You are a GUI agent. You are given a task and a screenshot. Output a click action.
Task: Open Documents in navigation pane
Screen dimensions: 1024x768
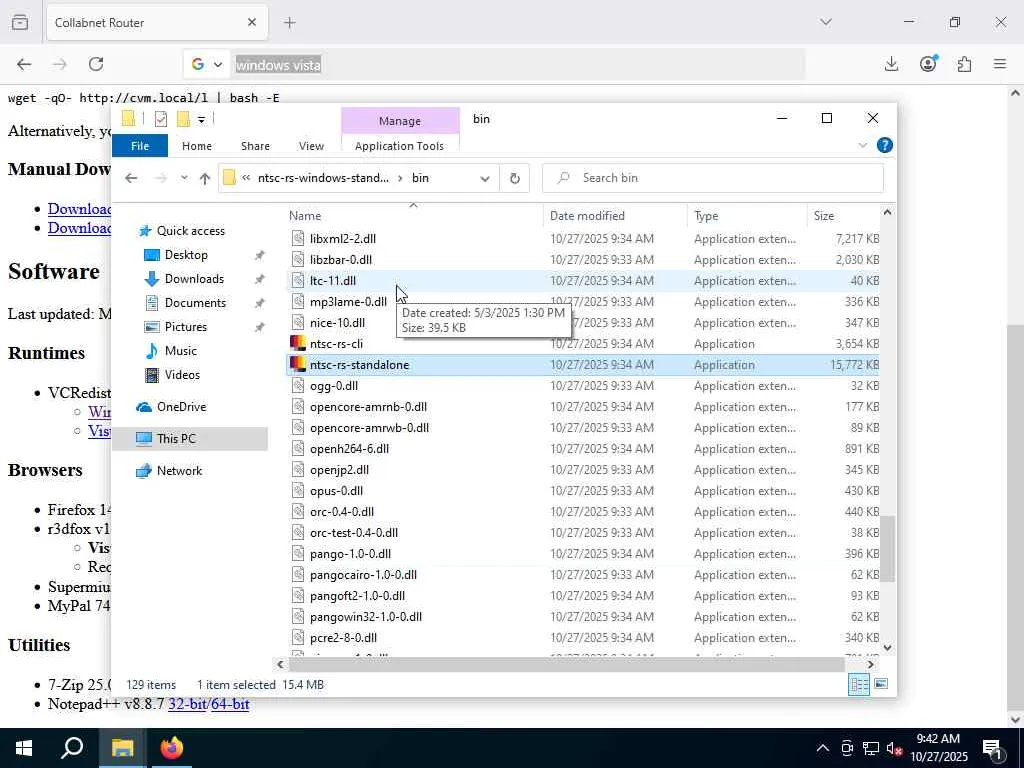tap(195, 303)
